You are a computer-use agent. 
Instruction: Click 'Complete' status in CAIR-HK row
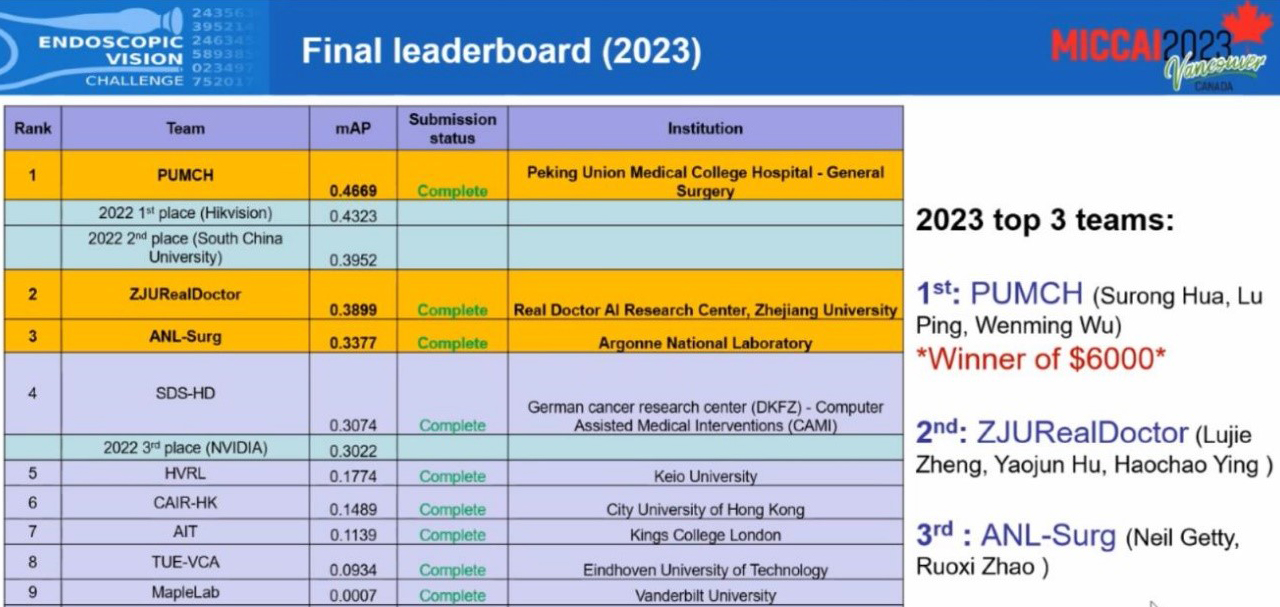452,509
